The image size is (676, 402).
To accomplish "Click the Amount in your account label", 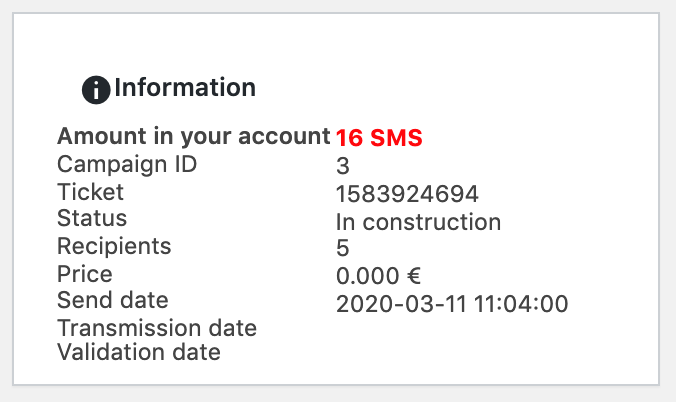I will click(194, 136).
